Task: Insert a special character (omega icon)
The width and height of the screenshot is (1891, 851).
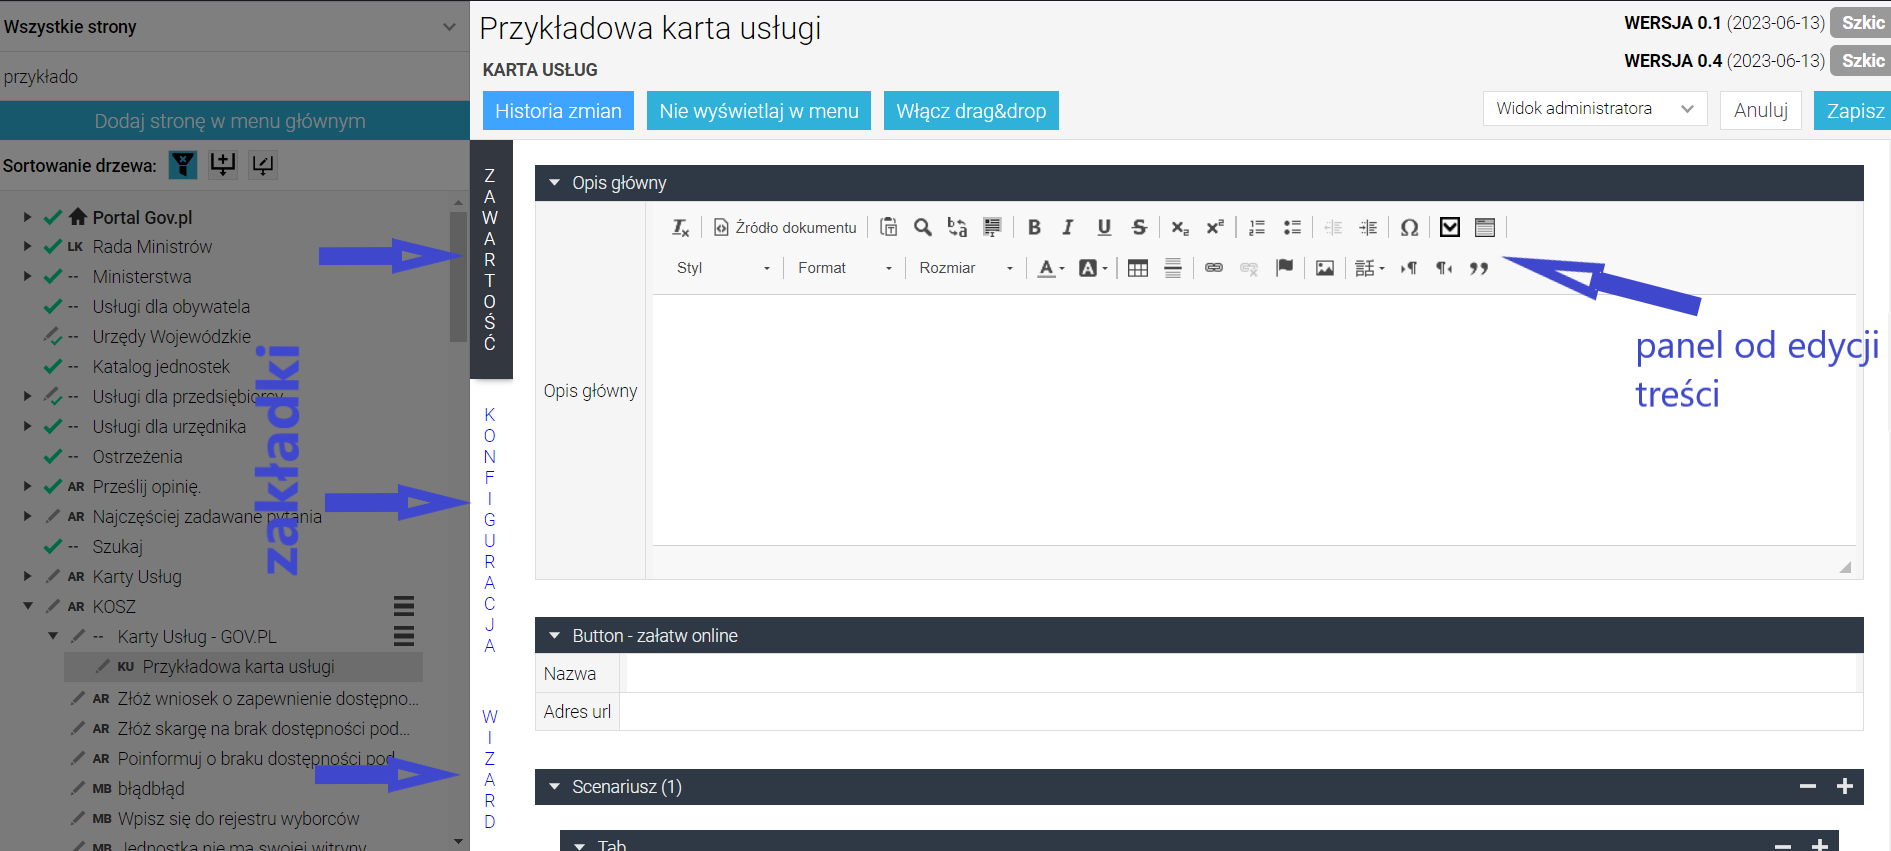Action: [x=1409, y=228]
